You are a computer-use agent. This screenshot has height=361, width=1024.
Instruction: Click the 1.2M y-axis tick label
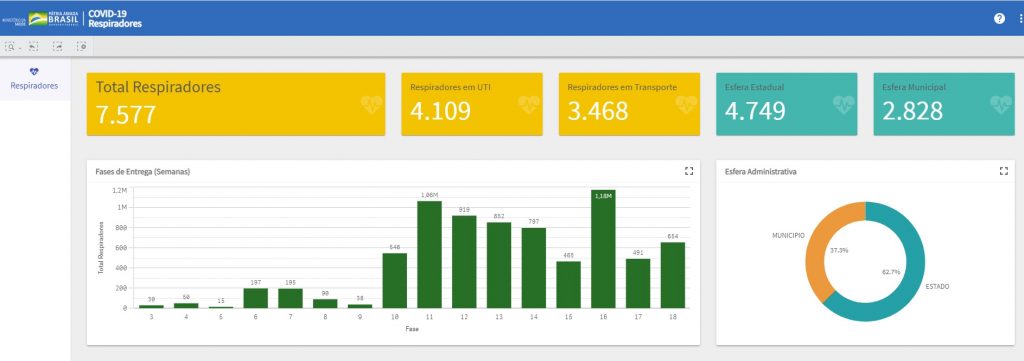tap(120, 191)
